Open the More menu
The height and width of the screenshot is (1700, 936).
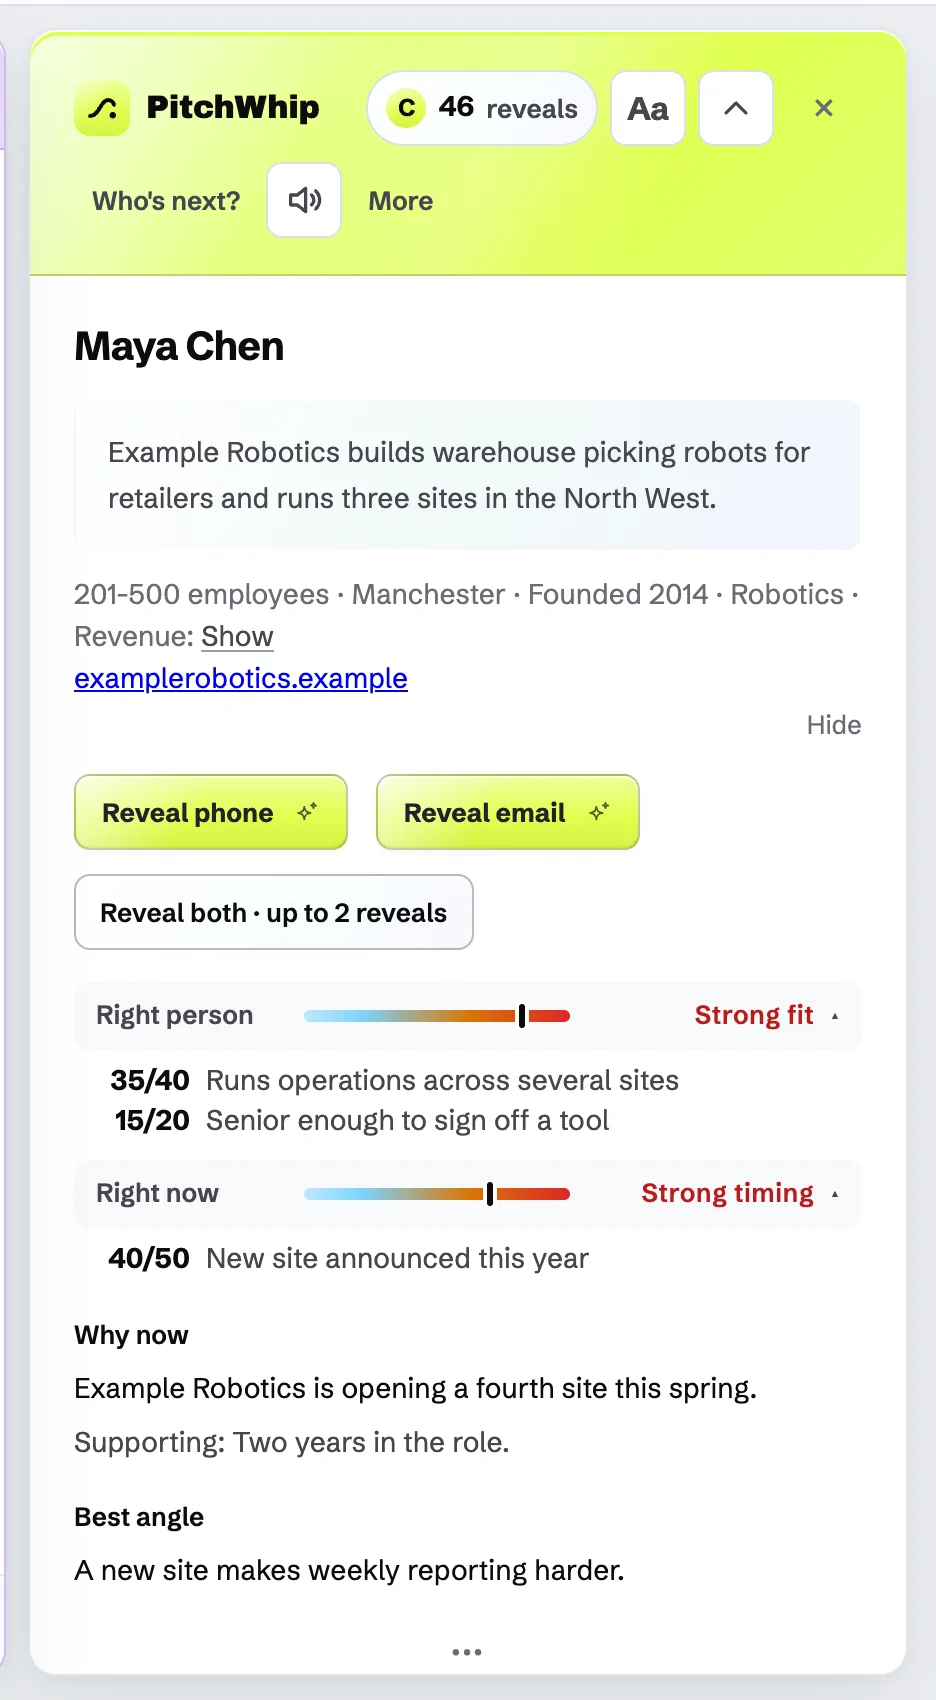tap(401, 201)
